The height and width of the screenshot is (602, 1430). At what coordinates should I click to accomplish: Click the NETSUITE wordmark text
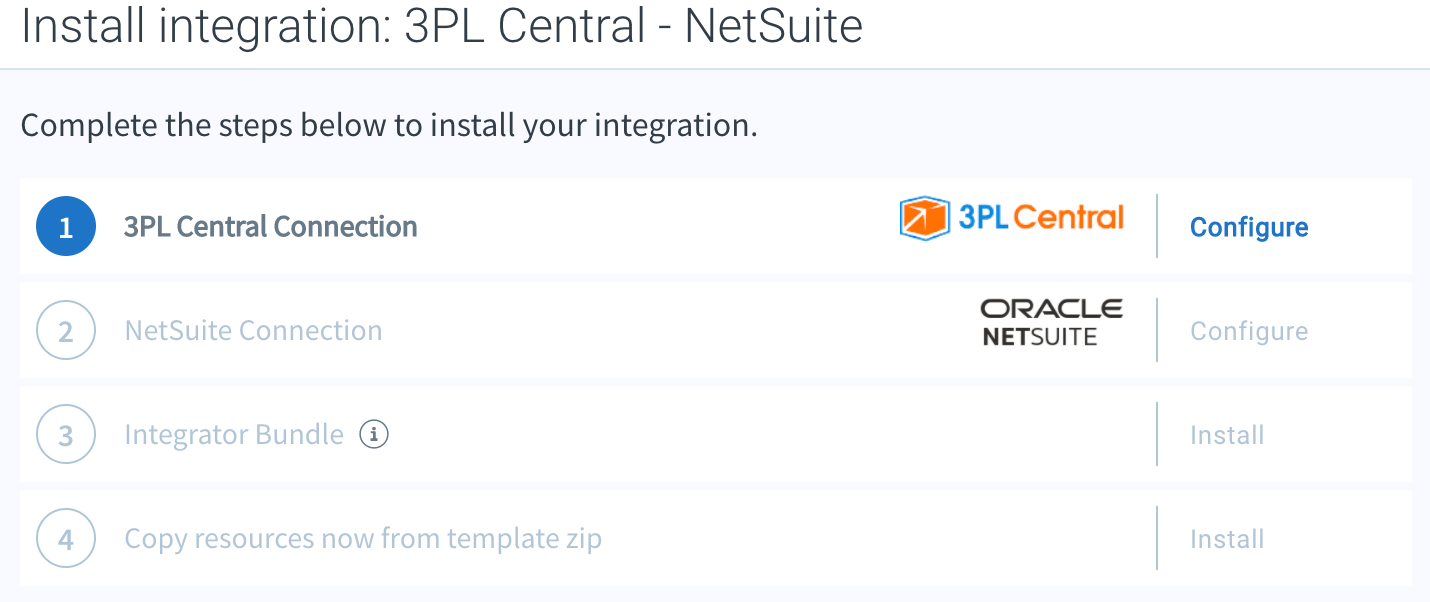1040,337
